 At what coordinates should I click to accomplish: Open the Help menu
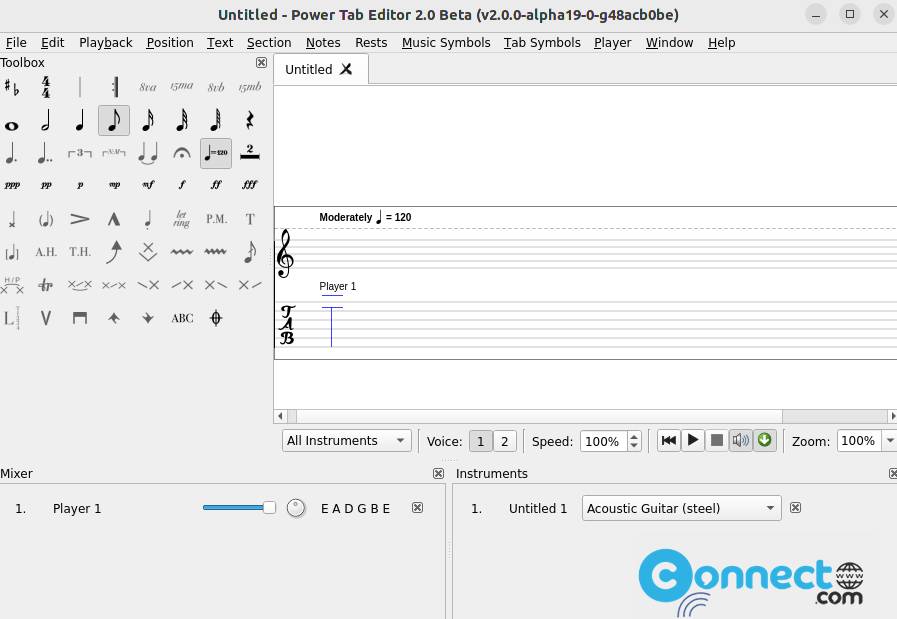point(721,43)
